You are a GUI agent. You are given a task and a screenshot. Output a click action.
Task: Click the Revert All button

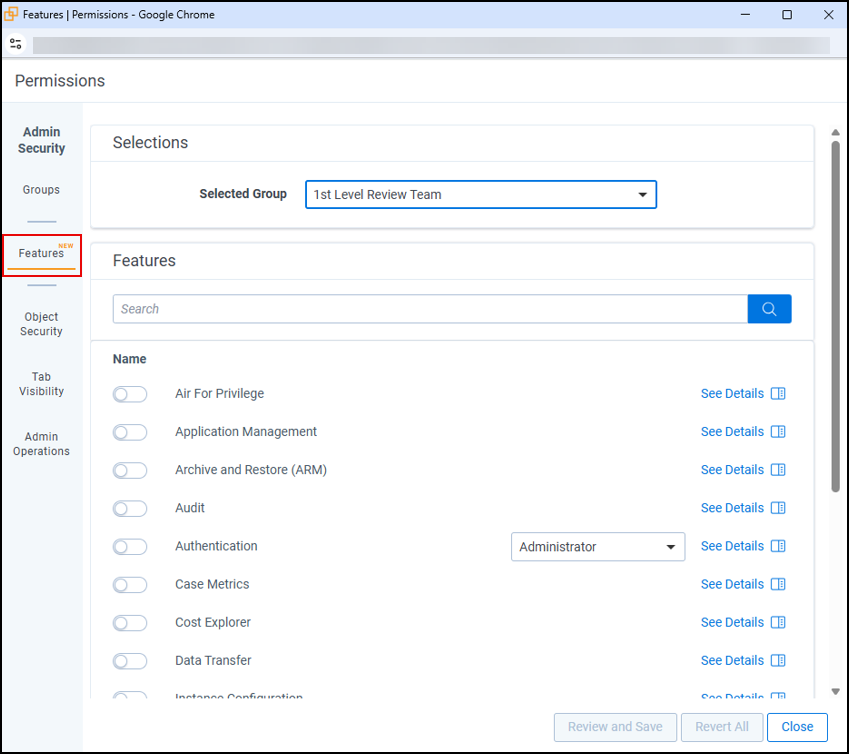(721, 727)
